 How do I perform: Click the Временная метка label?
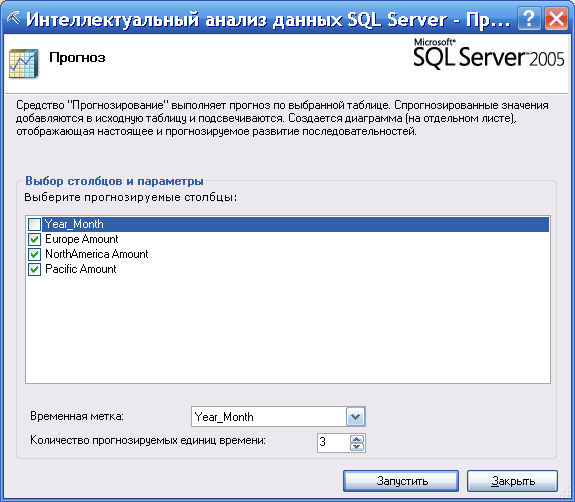(x=77, y=416)
